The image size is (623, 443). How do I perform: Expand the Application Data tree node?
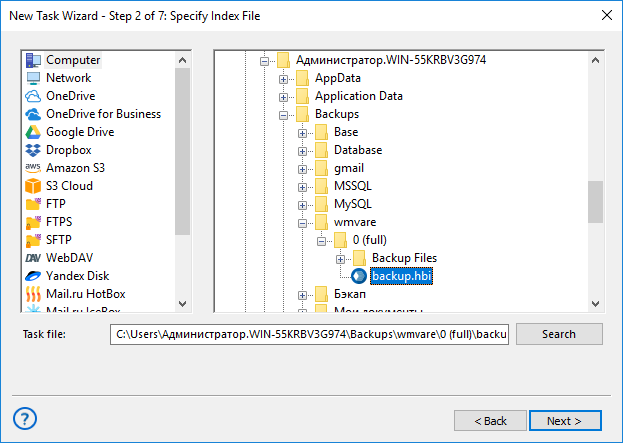click(283, 97)
